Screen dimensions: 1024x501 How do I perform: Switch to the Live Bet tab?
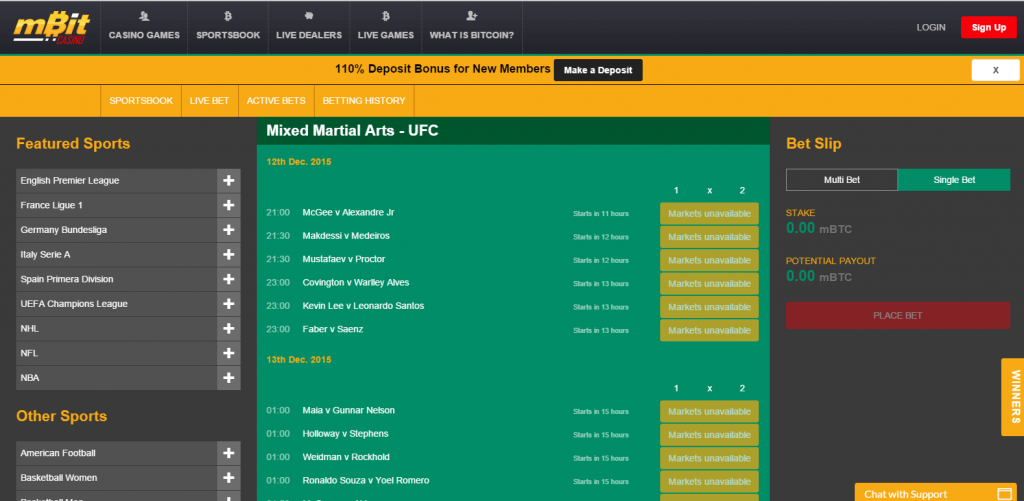(x=210, y=101)
